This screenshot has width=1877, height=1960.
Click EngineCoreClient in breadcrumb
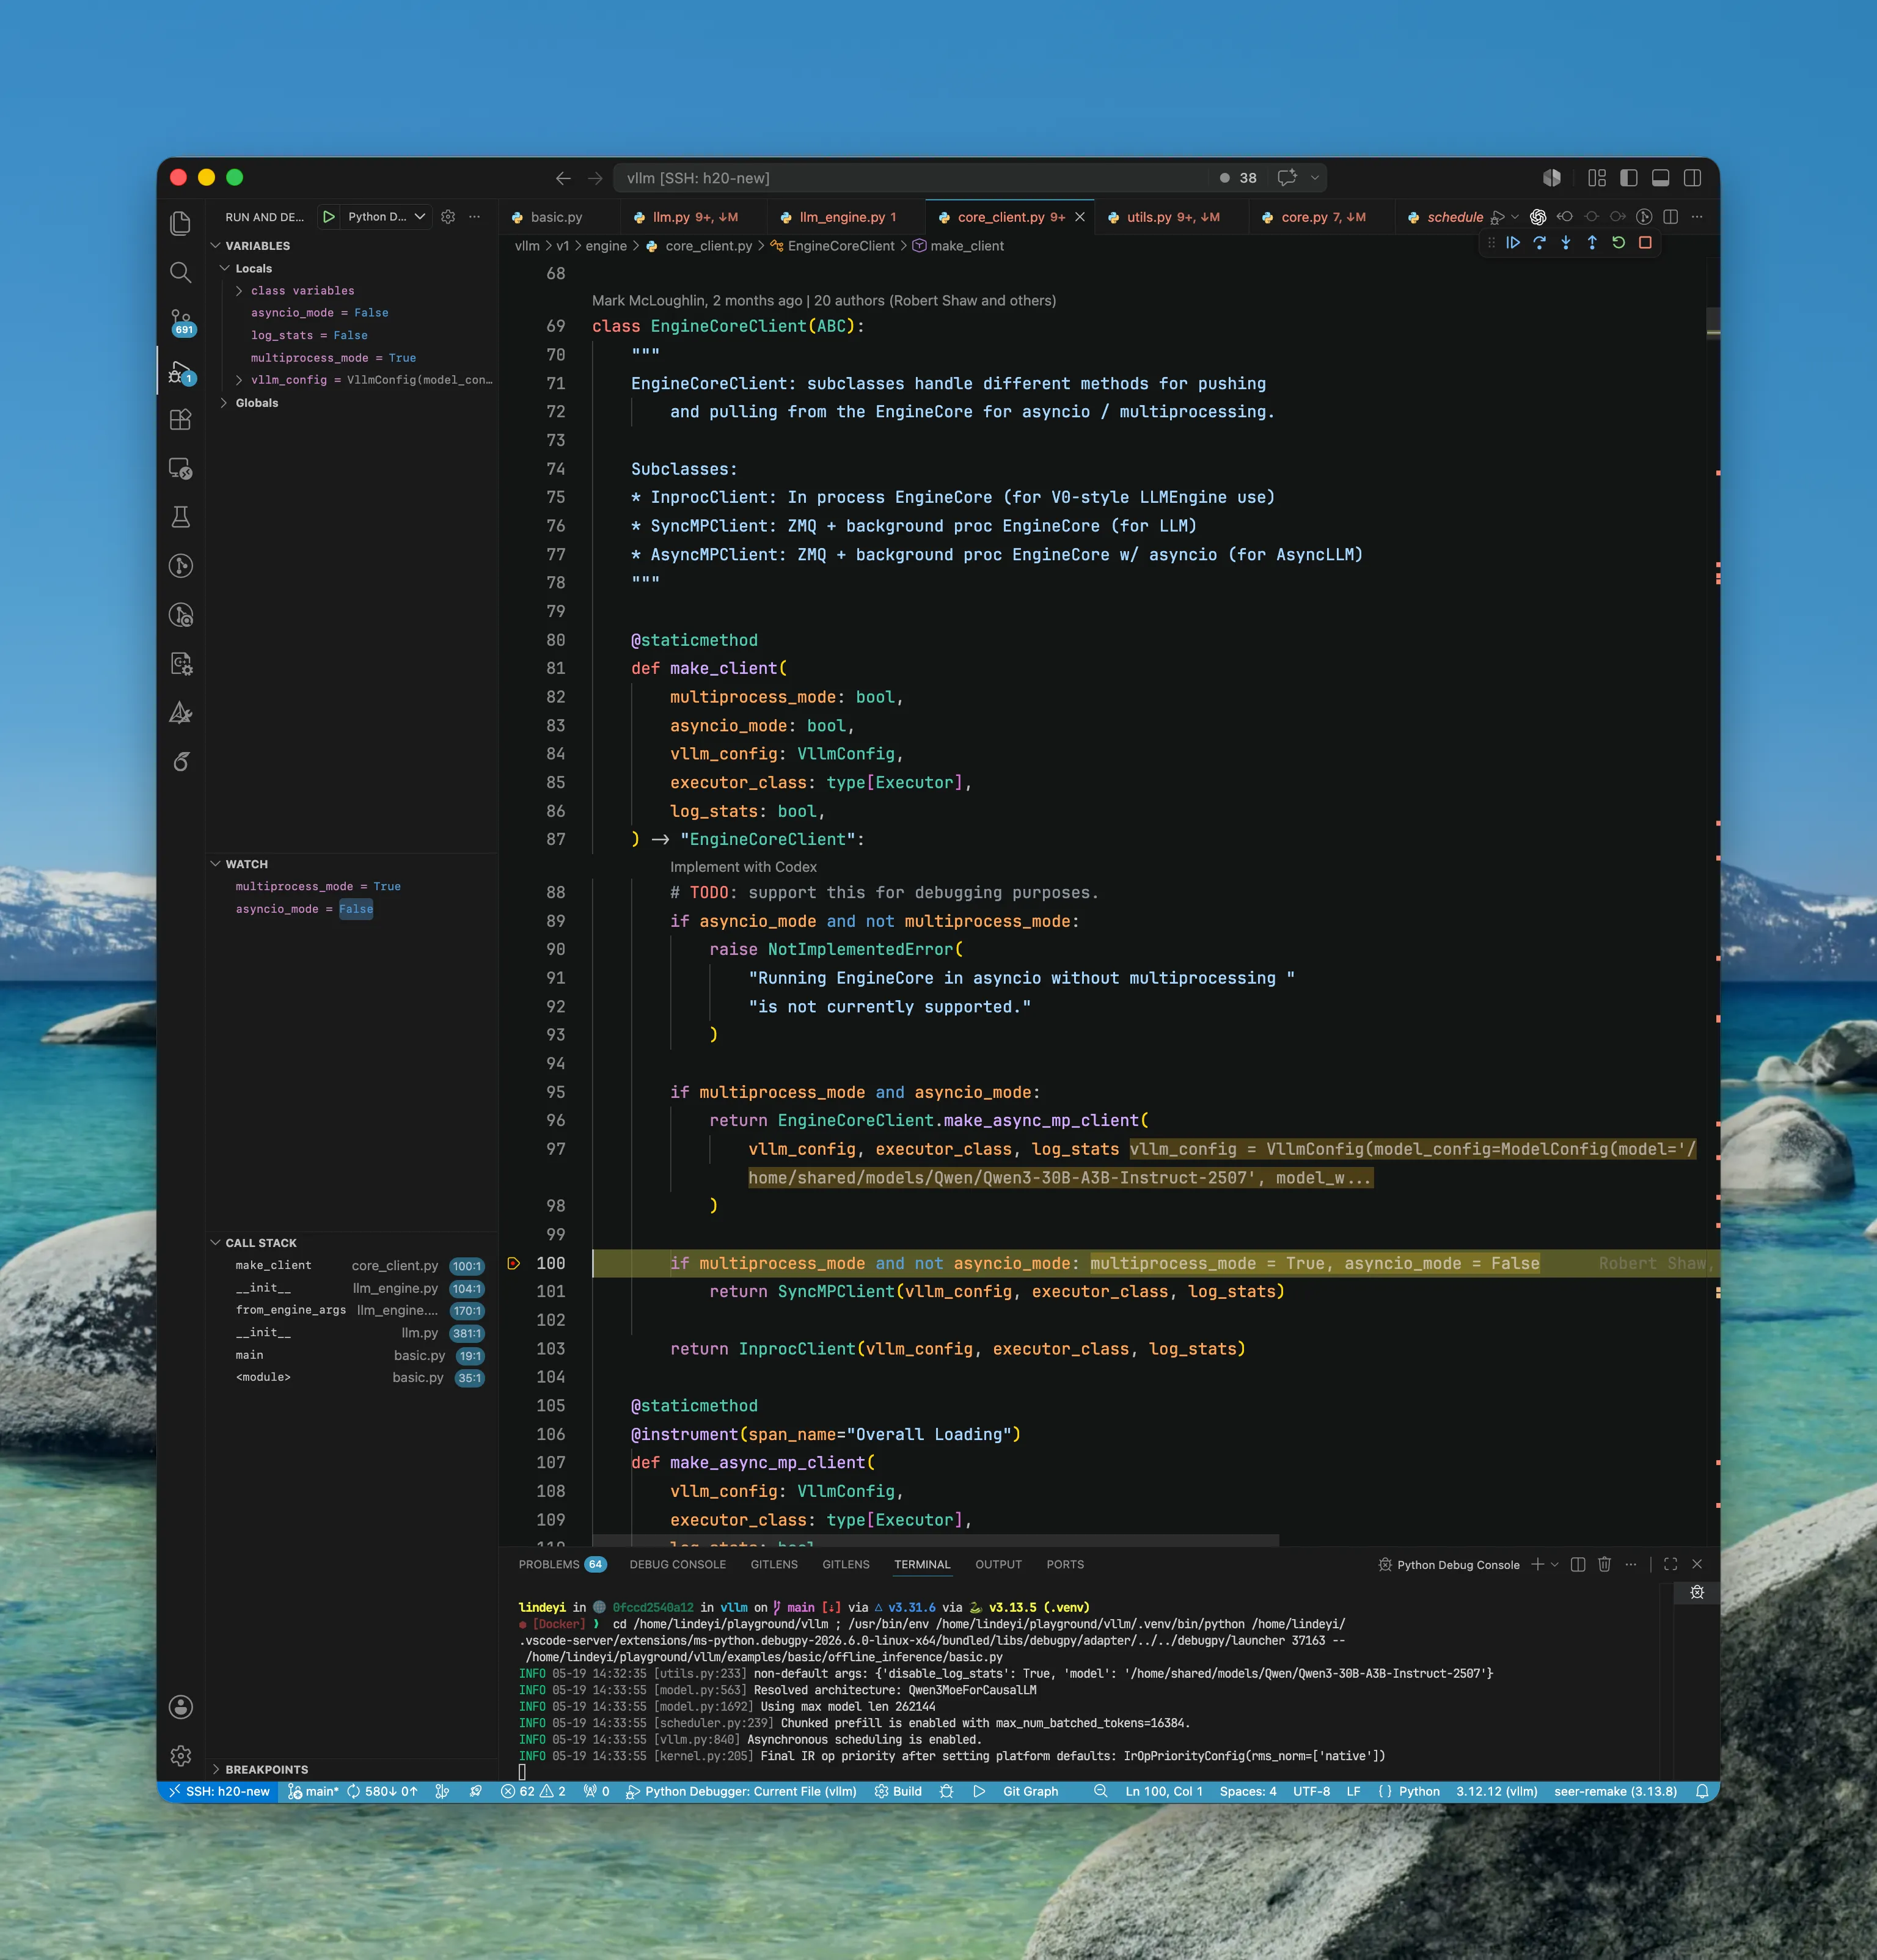[x=840, y=246]
